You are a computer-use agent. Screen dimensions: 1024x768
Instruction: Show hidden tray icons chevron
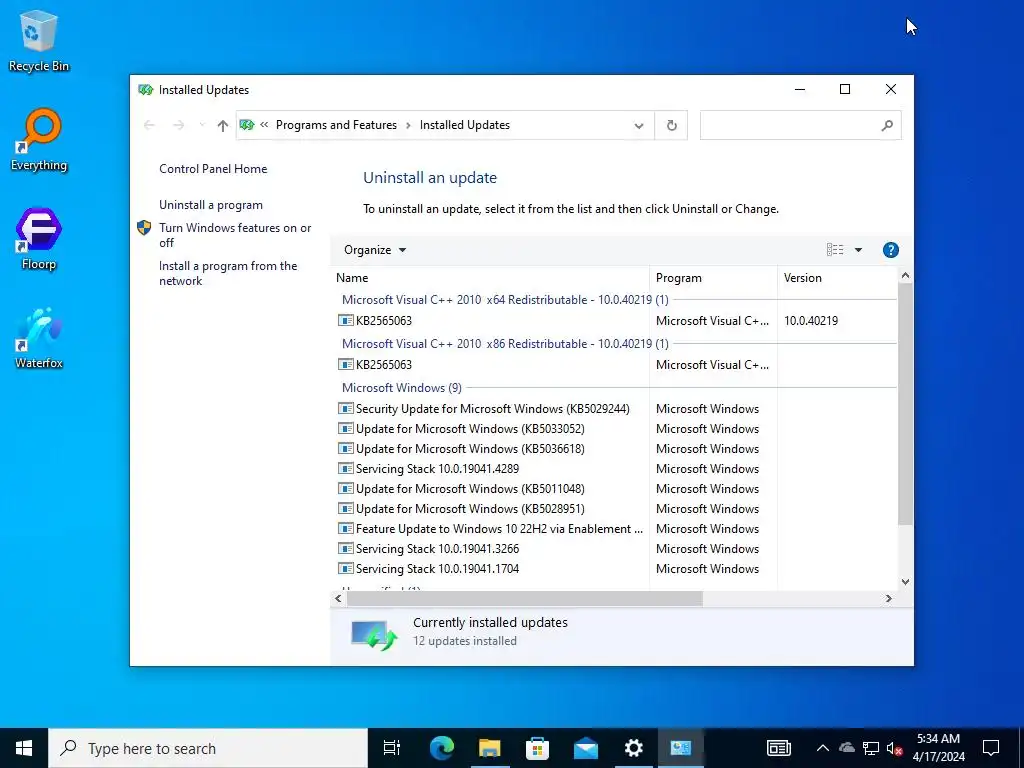(823, 748)
